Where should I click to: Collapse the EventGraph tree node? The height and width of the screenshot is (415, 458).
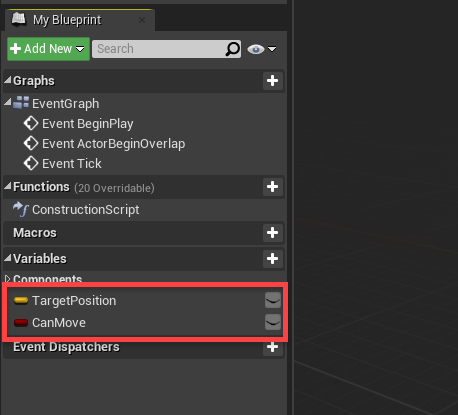coord(8,102)
